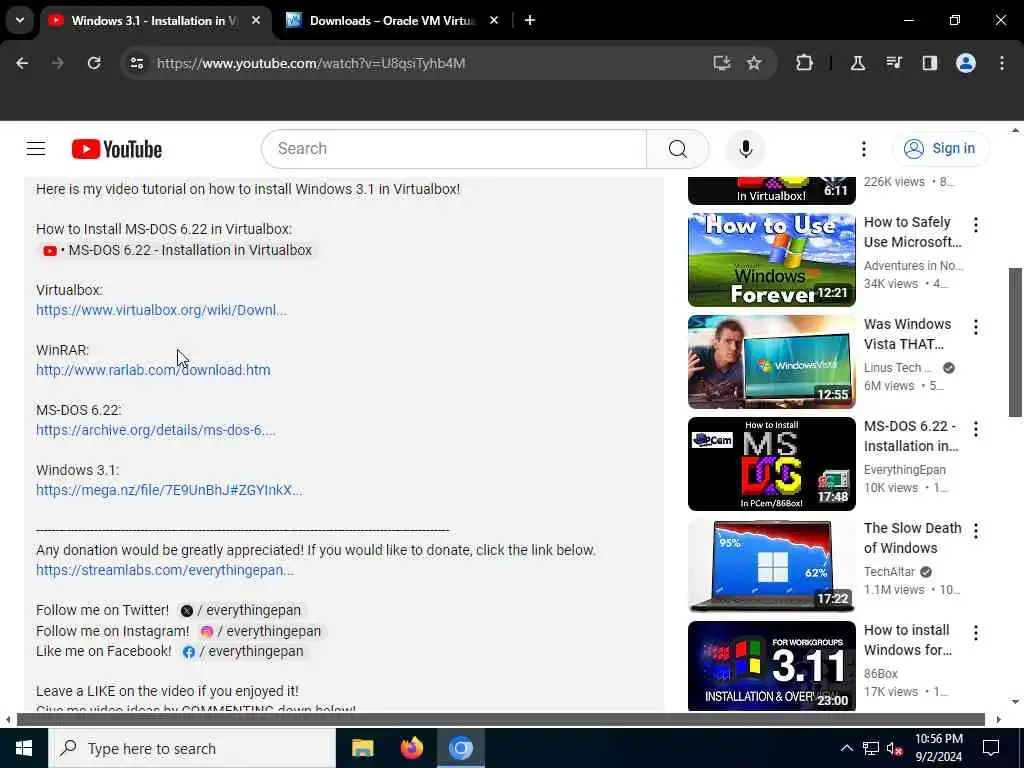Open 'How to Safely Use Microsoft' video title
The height and width of the screenshot is (768, 1024).
click(912, 232)
